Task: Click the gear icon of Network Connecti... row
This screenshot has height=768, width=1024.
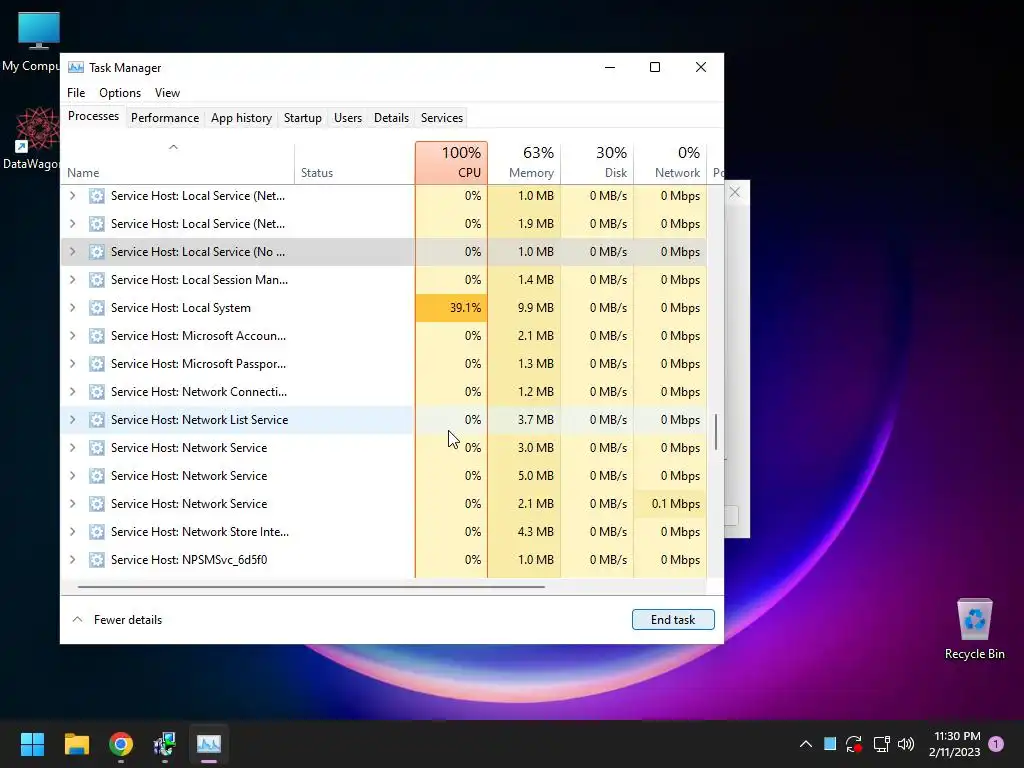Action: coord(97,392)
